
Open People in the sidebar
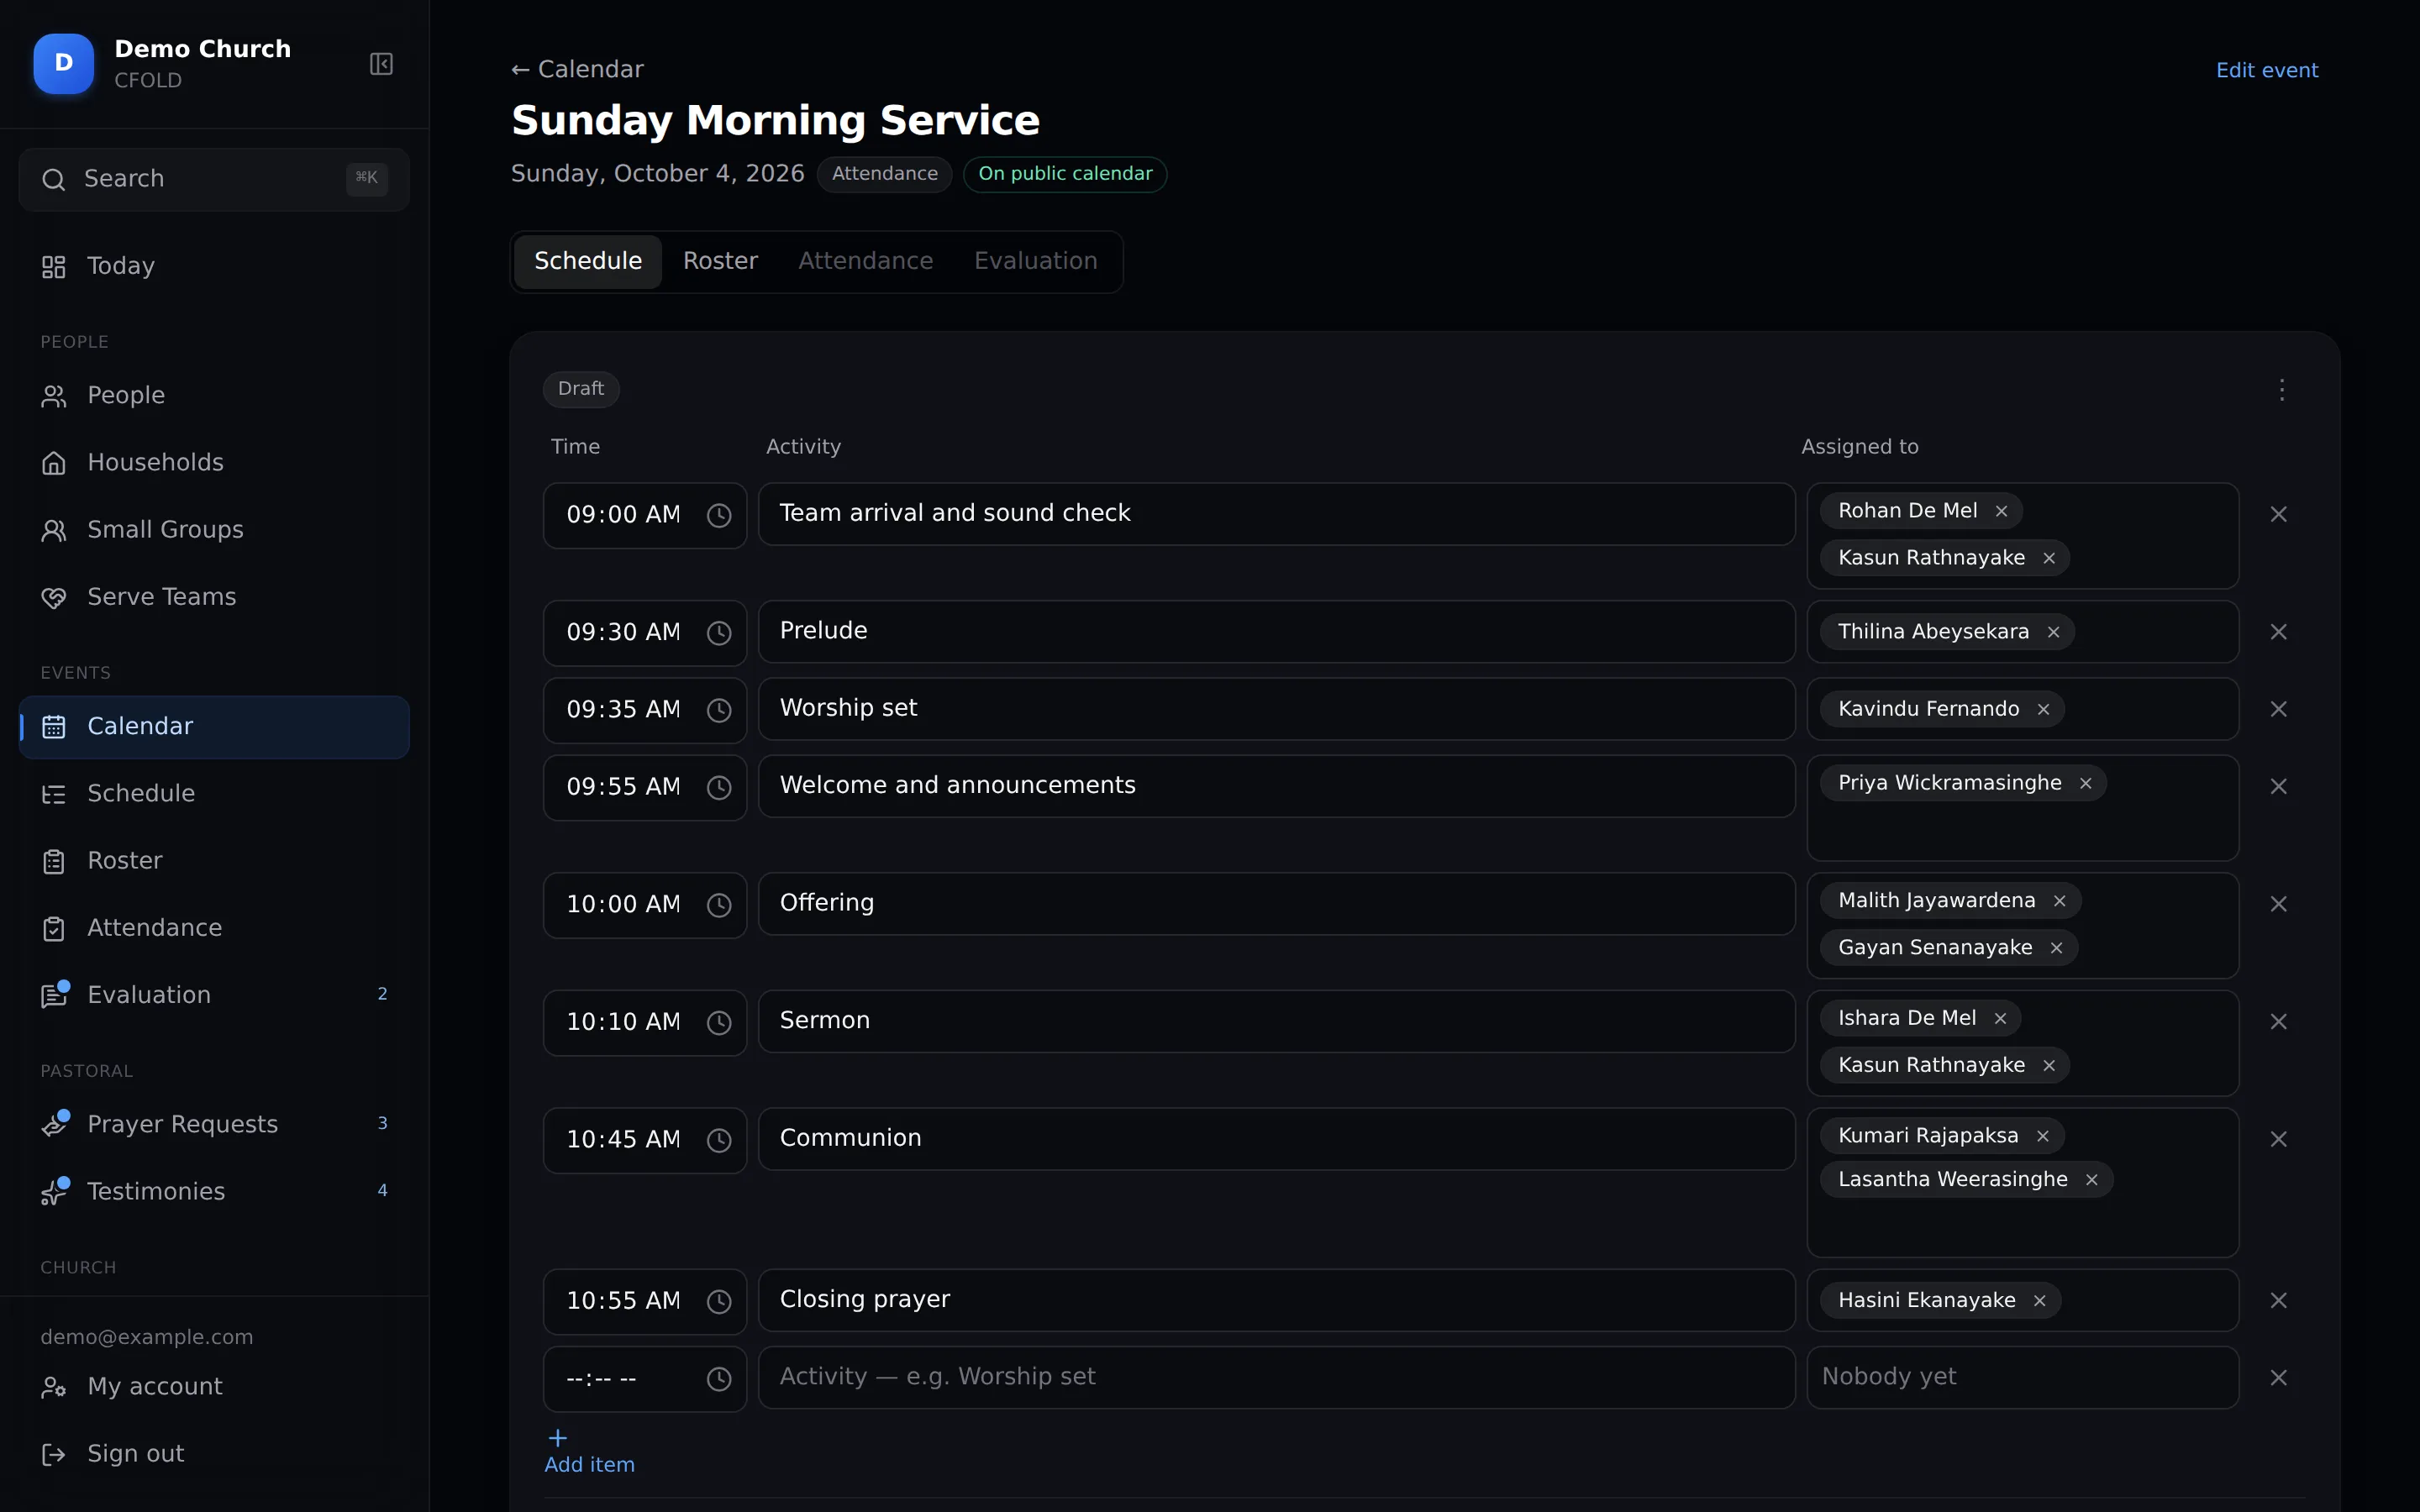214,395
